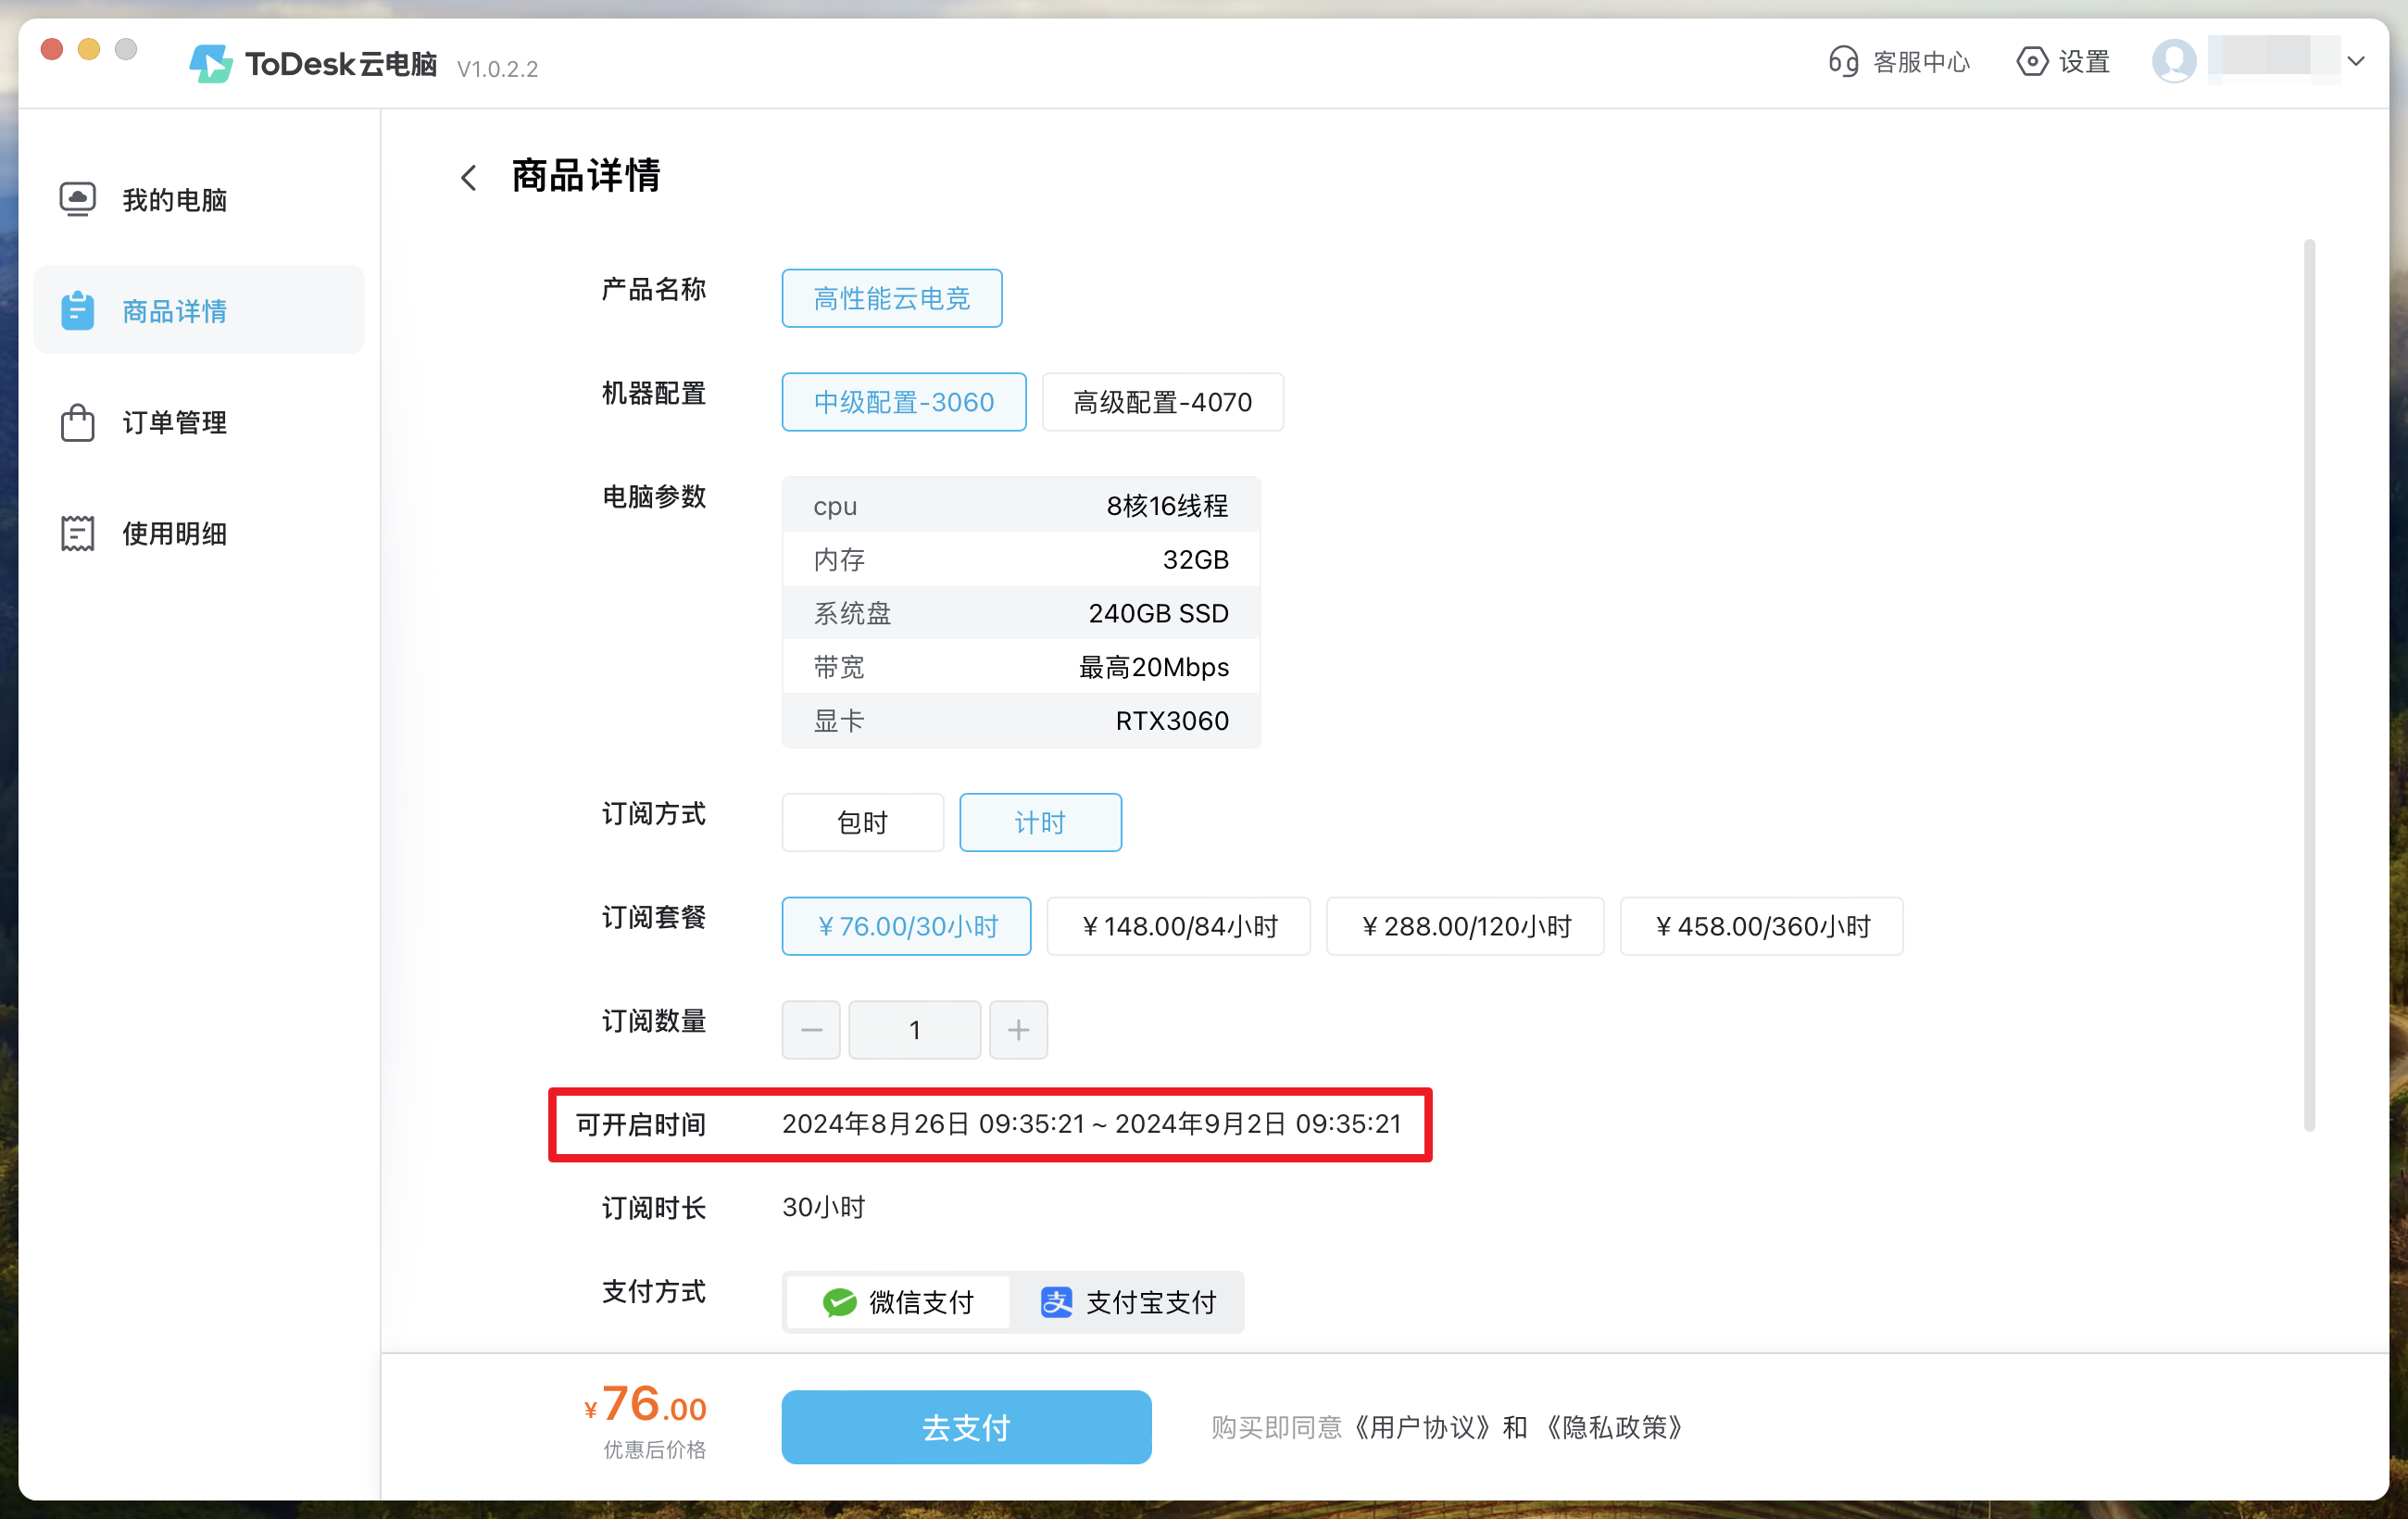Click the ¥76.00 discounted price
Screen dimensions: 2408x1519
pyautogui.click(x=646, y=1404)
